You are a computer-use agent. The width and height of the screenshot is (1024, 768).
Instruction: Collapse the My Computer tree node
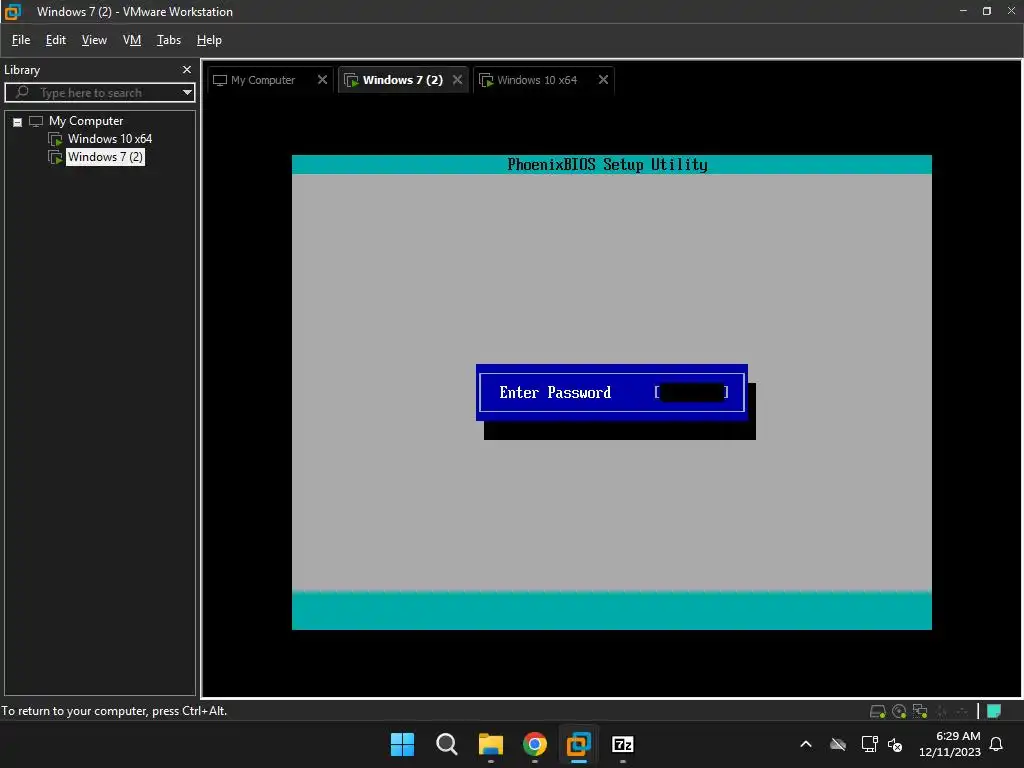(x=18, y=121)
